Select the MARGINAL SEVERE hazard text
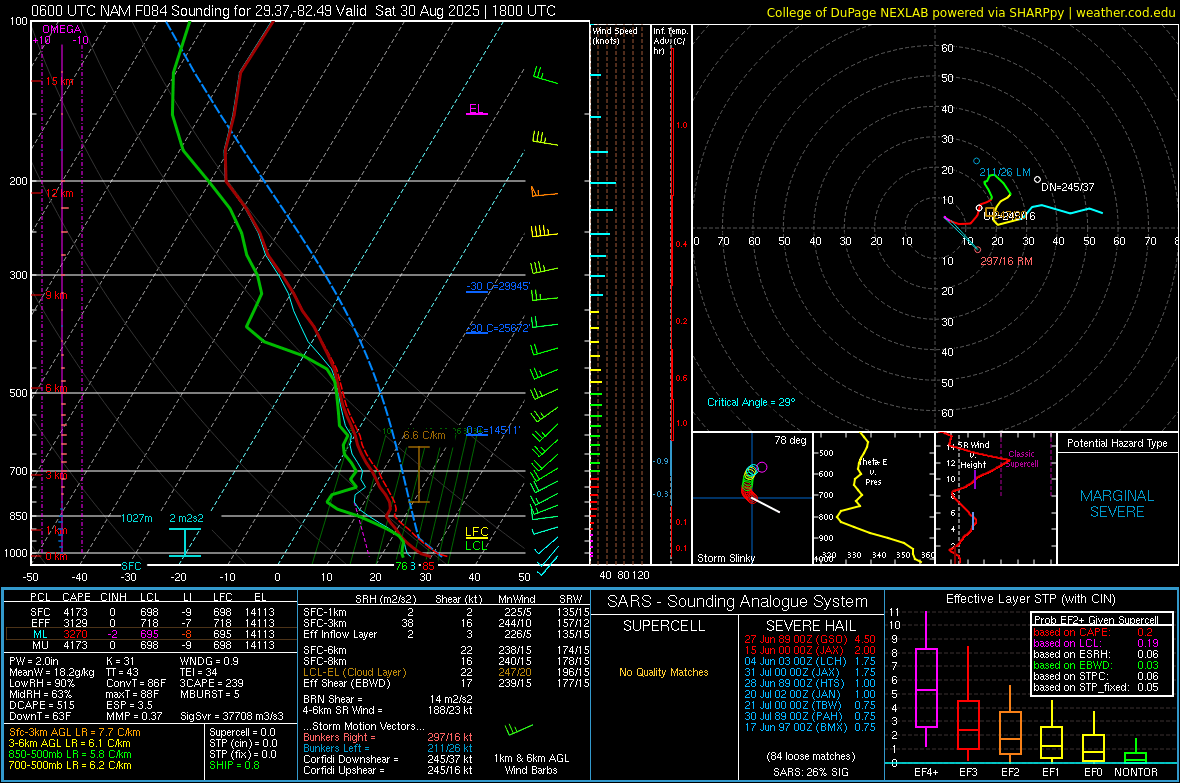Image resolution: width=1180 pixels, height=783 pixels. [1117, 504]
